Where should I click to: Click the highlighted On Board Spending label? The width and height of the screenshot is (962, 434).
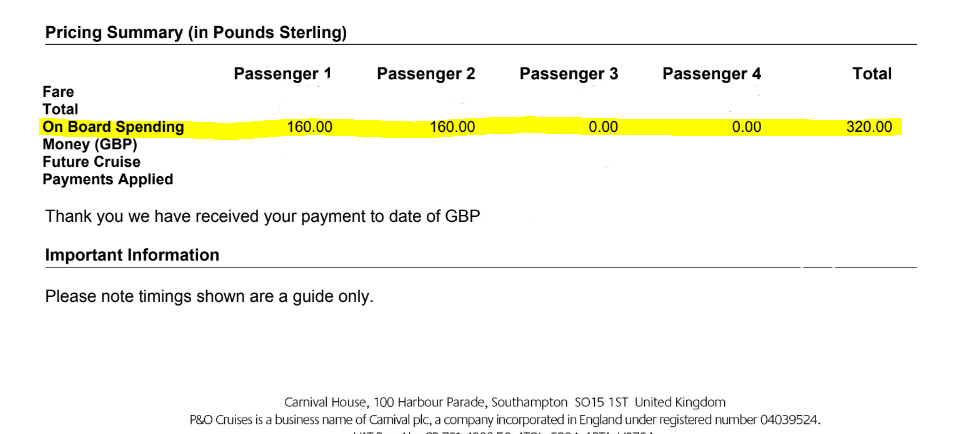(x=113, y=127)
